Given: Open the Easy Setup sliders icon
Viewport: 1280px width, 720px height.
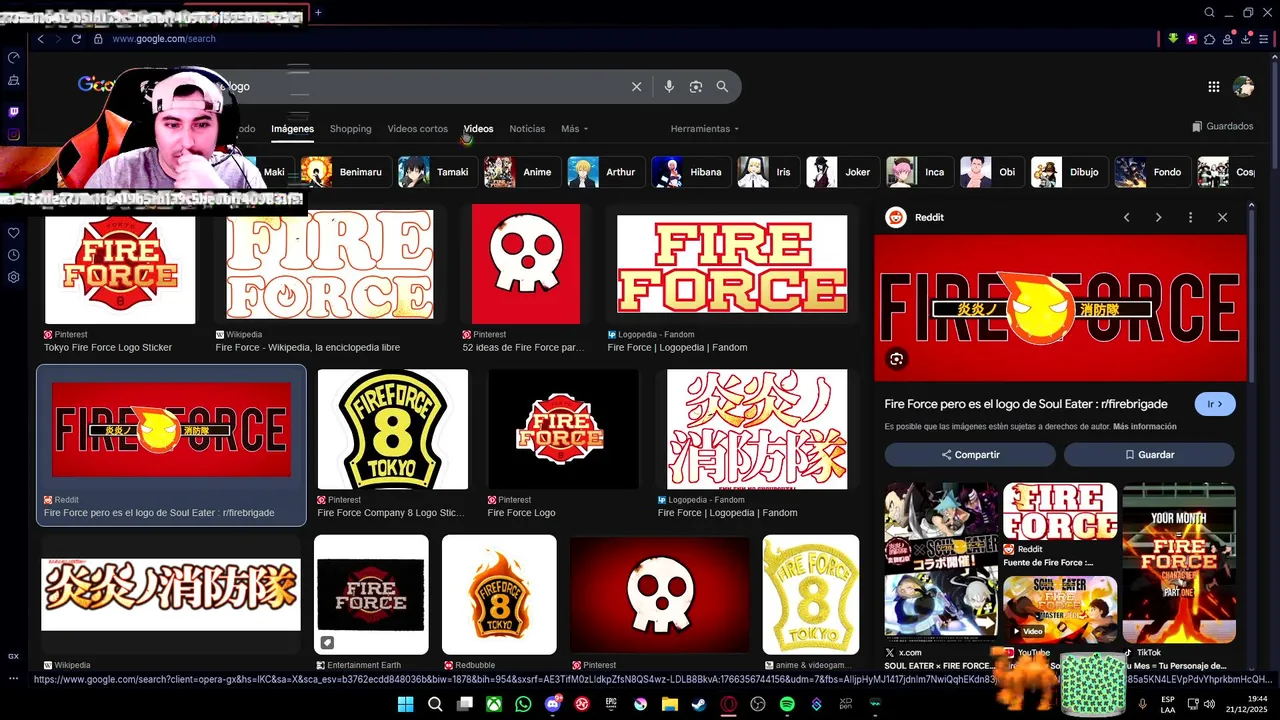Looking at the screenshot, I should point(1263,39).
